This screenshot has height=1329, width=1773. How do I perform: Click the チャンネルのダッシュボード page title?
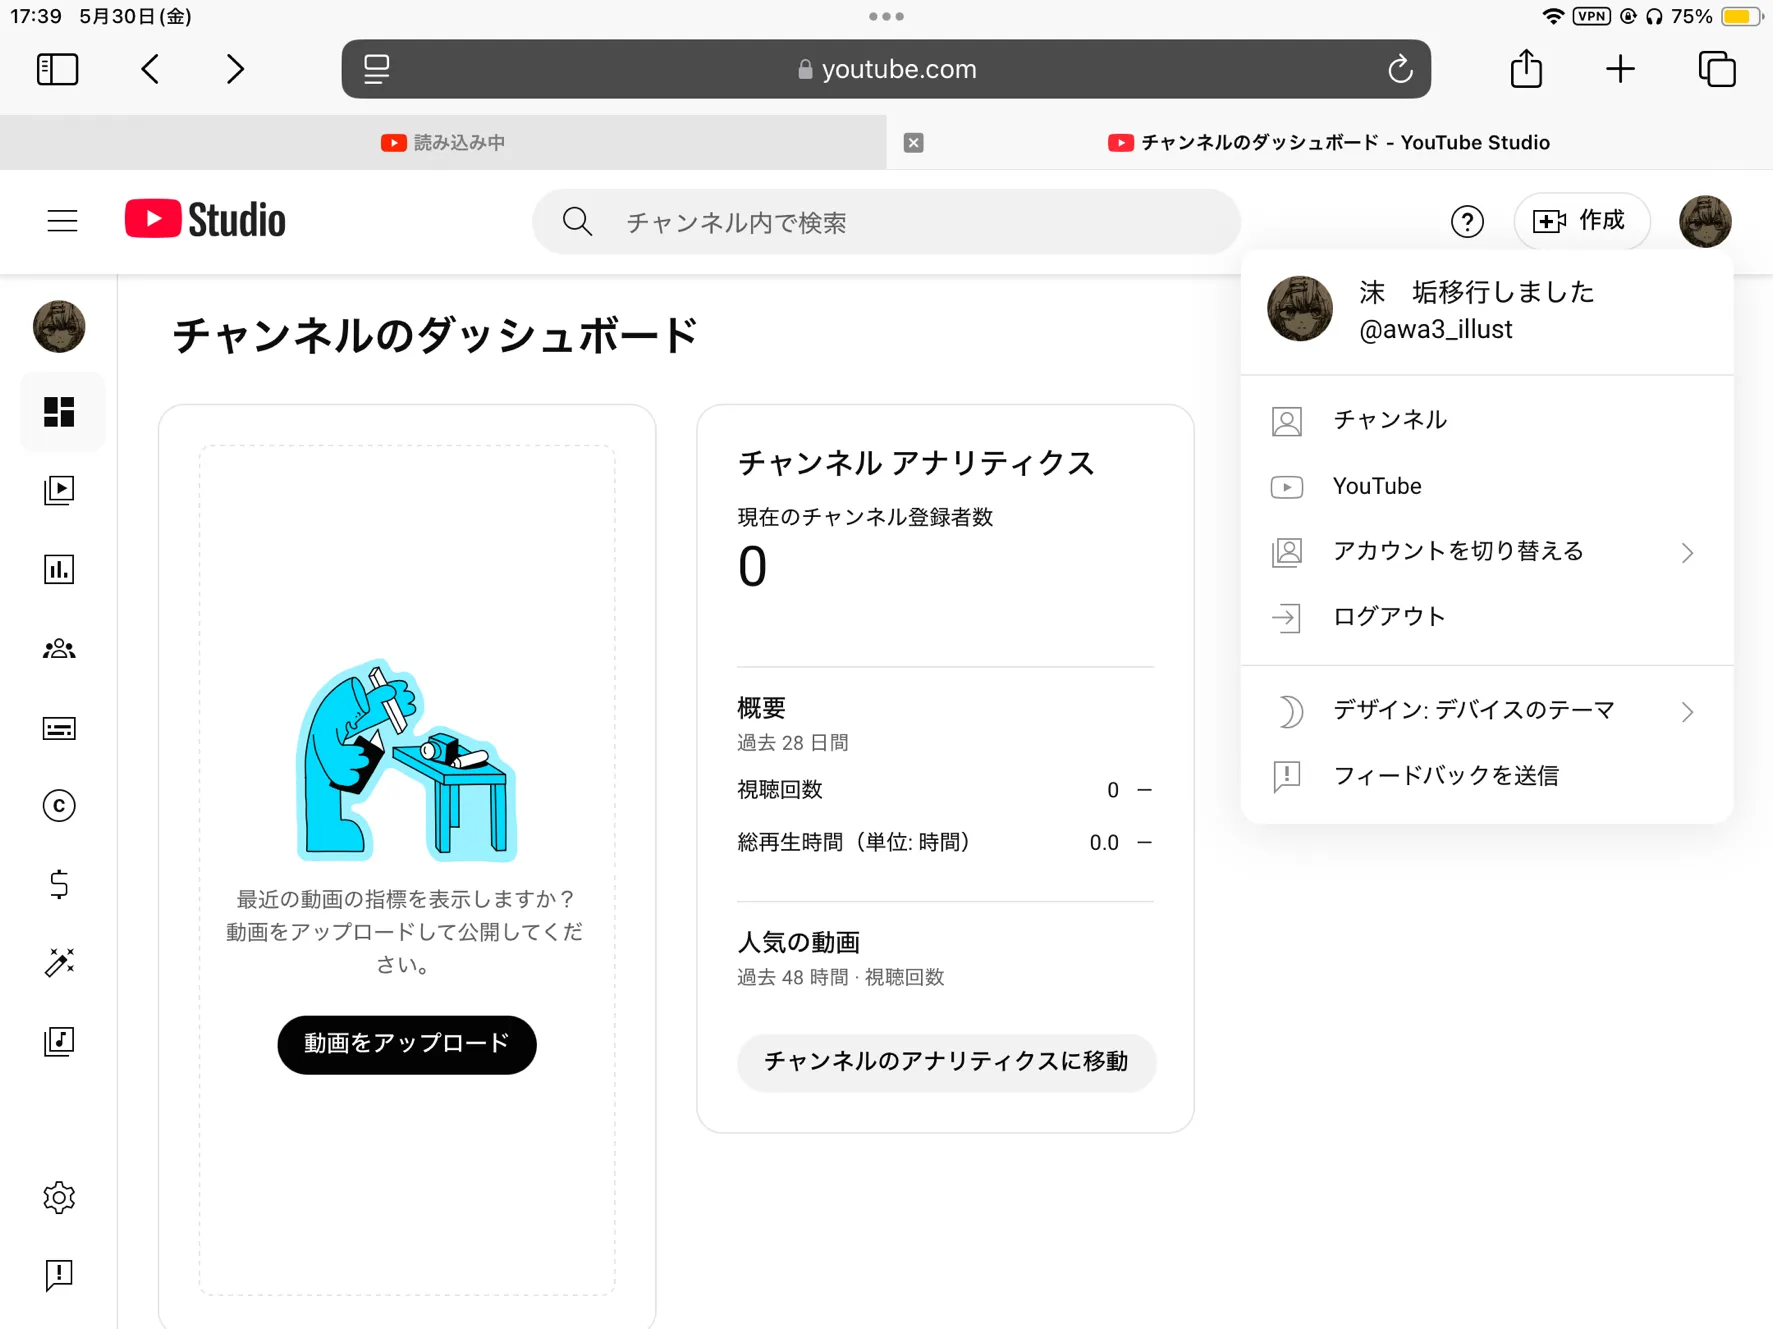(435, 335)
